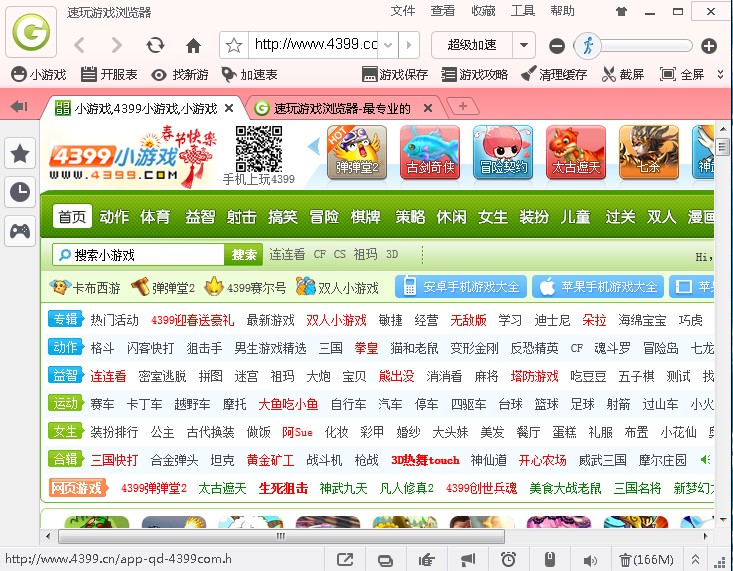Open 苹果手机游戏大全 button

pos(598,286)
